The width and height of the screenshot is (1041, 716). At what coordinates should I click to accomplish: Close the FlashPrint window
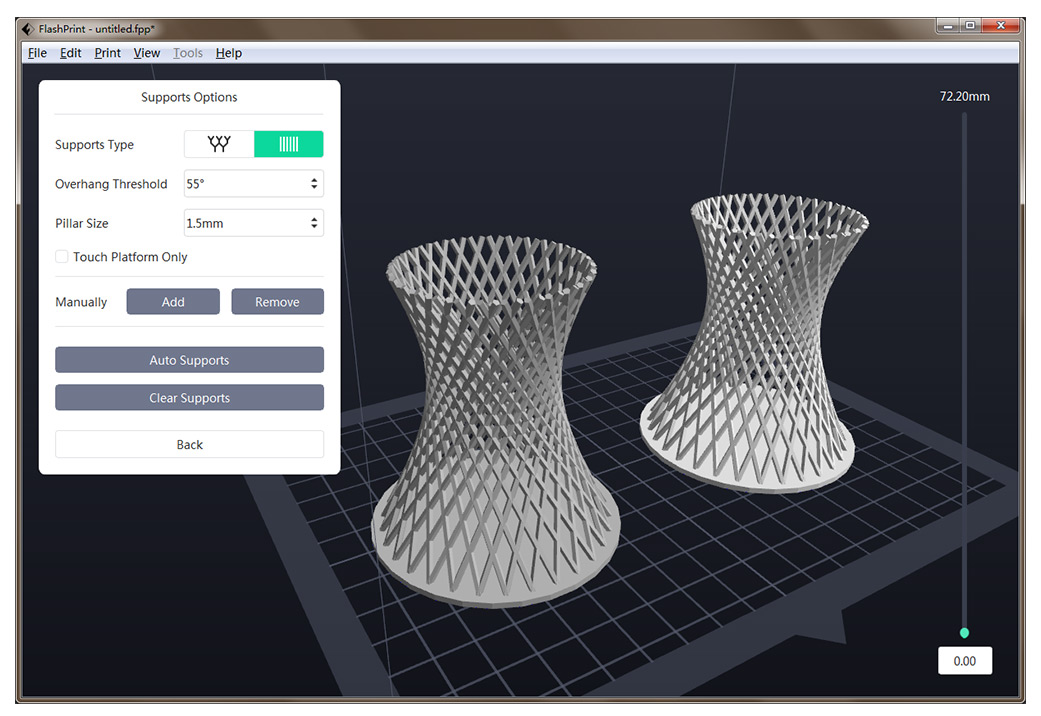[x=1001, y=26]
